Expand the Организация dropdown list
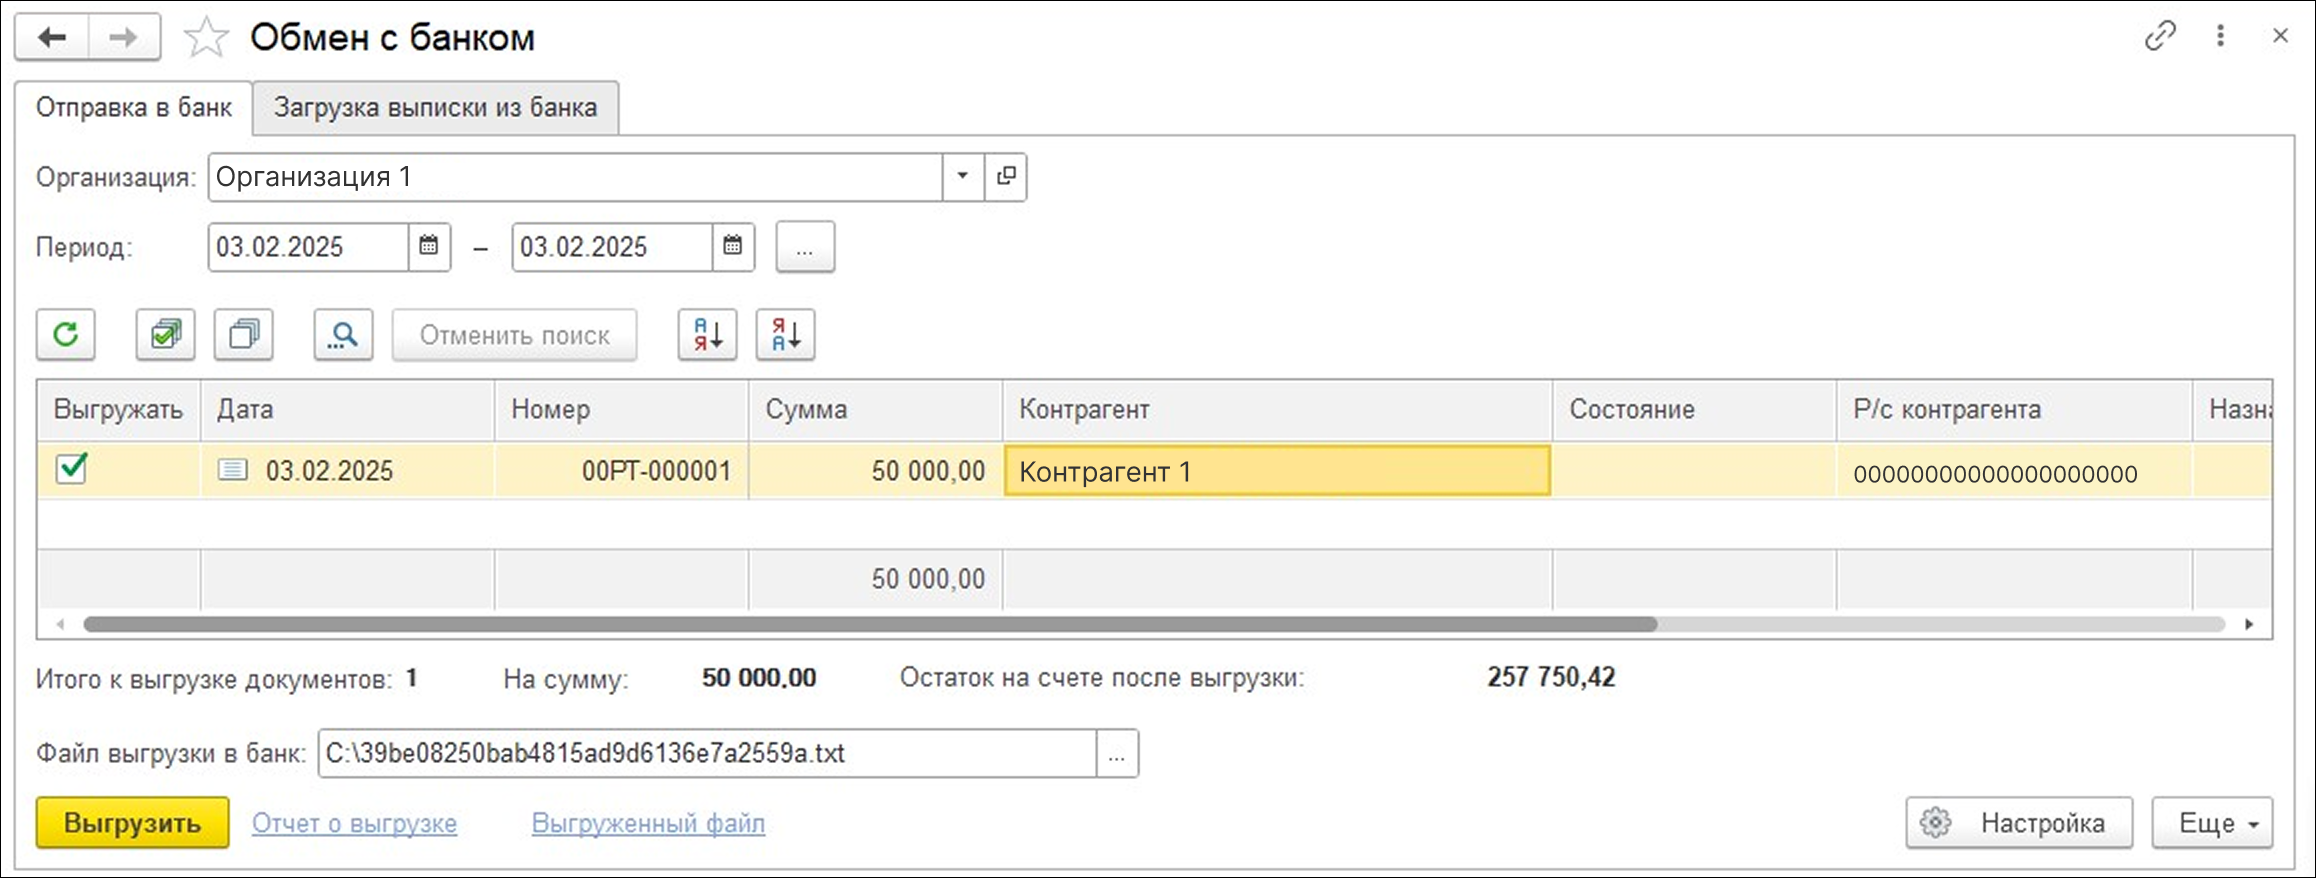The width and height of the screenshot is (2316, 878). pos(962,176)
